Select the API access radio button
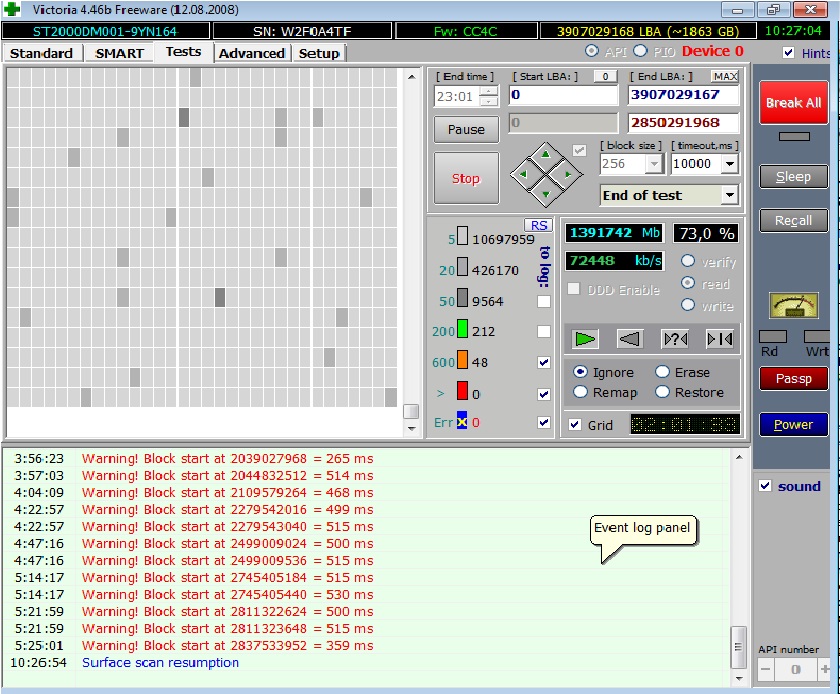Screen dimensions: 840x694 coord(591,51)
